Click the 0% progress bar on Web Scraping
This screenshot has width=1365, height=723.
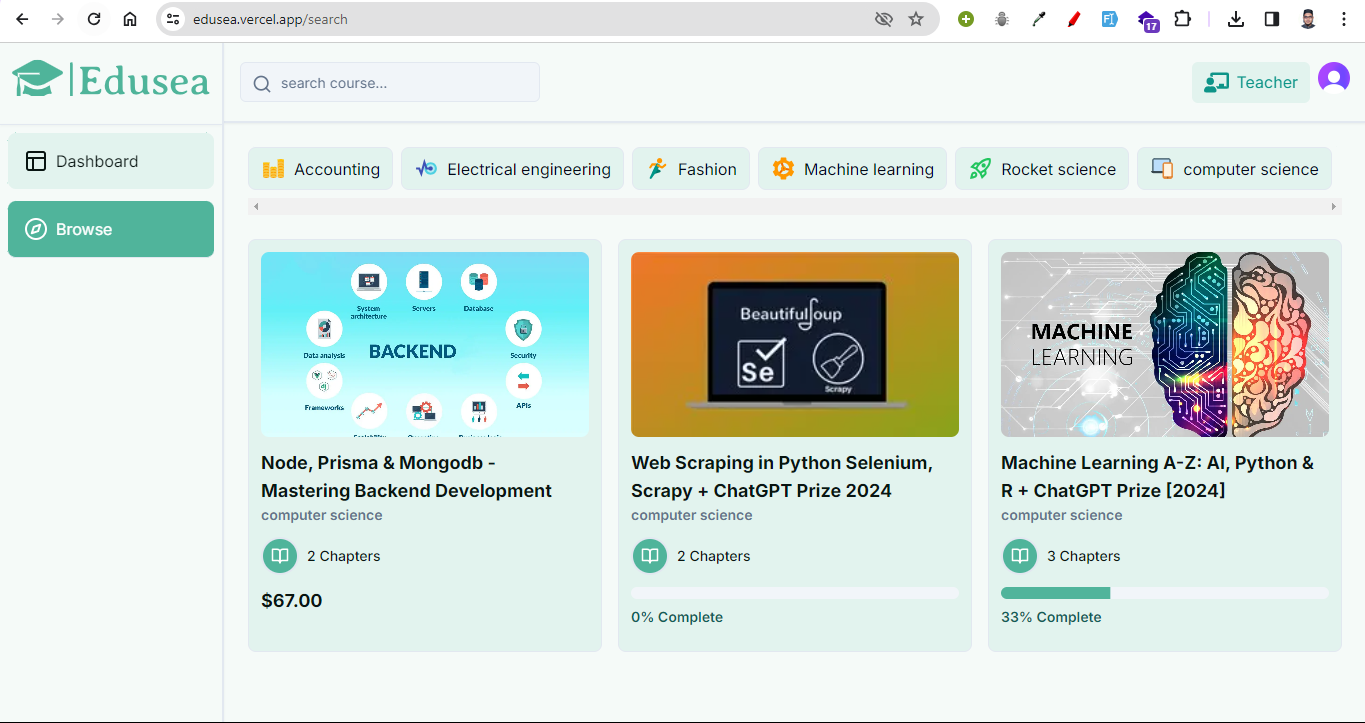(795, 593)
